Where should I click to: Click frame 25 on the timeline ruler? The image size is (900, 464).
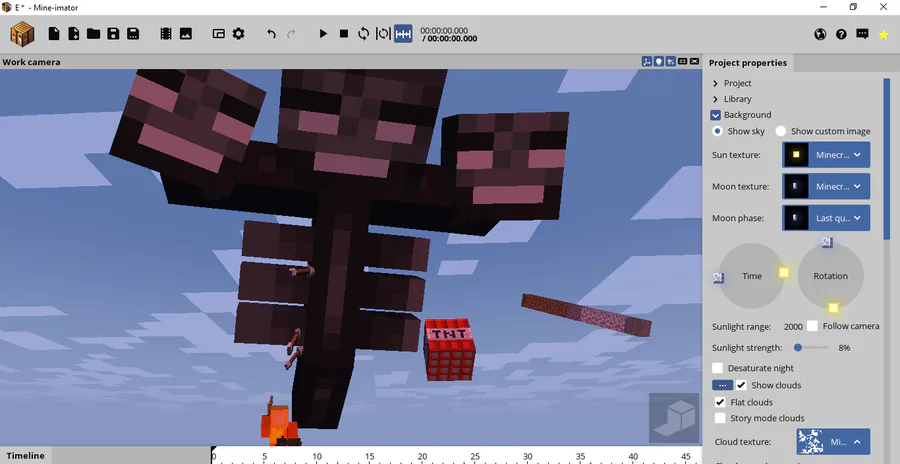(x=475, y=457)
